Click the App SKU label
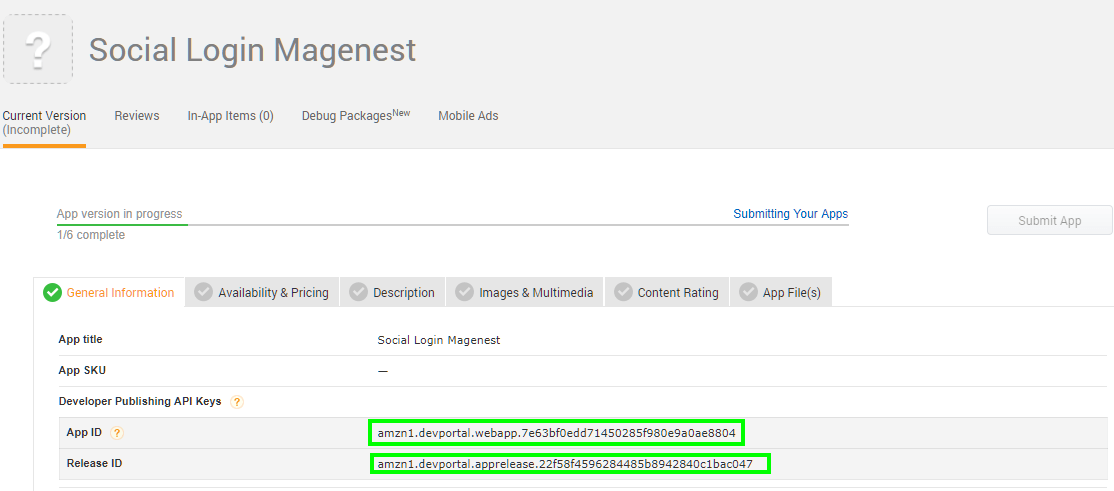Image resolution: width=1114 pixels, height=491 pixels. tap(82, 370)
